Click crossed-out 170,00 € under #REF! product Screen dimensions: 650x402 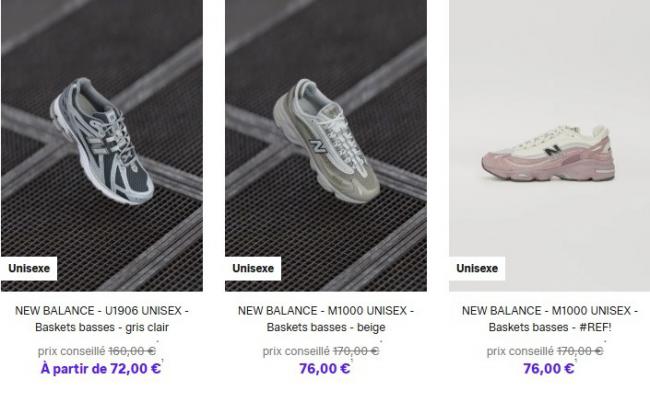click(x=580, y=351)
